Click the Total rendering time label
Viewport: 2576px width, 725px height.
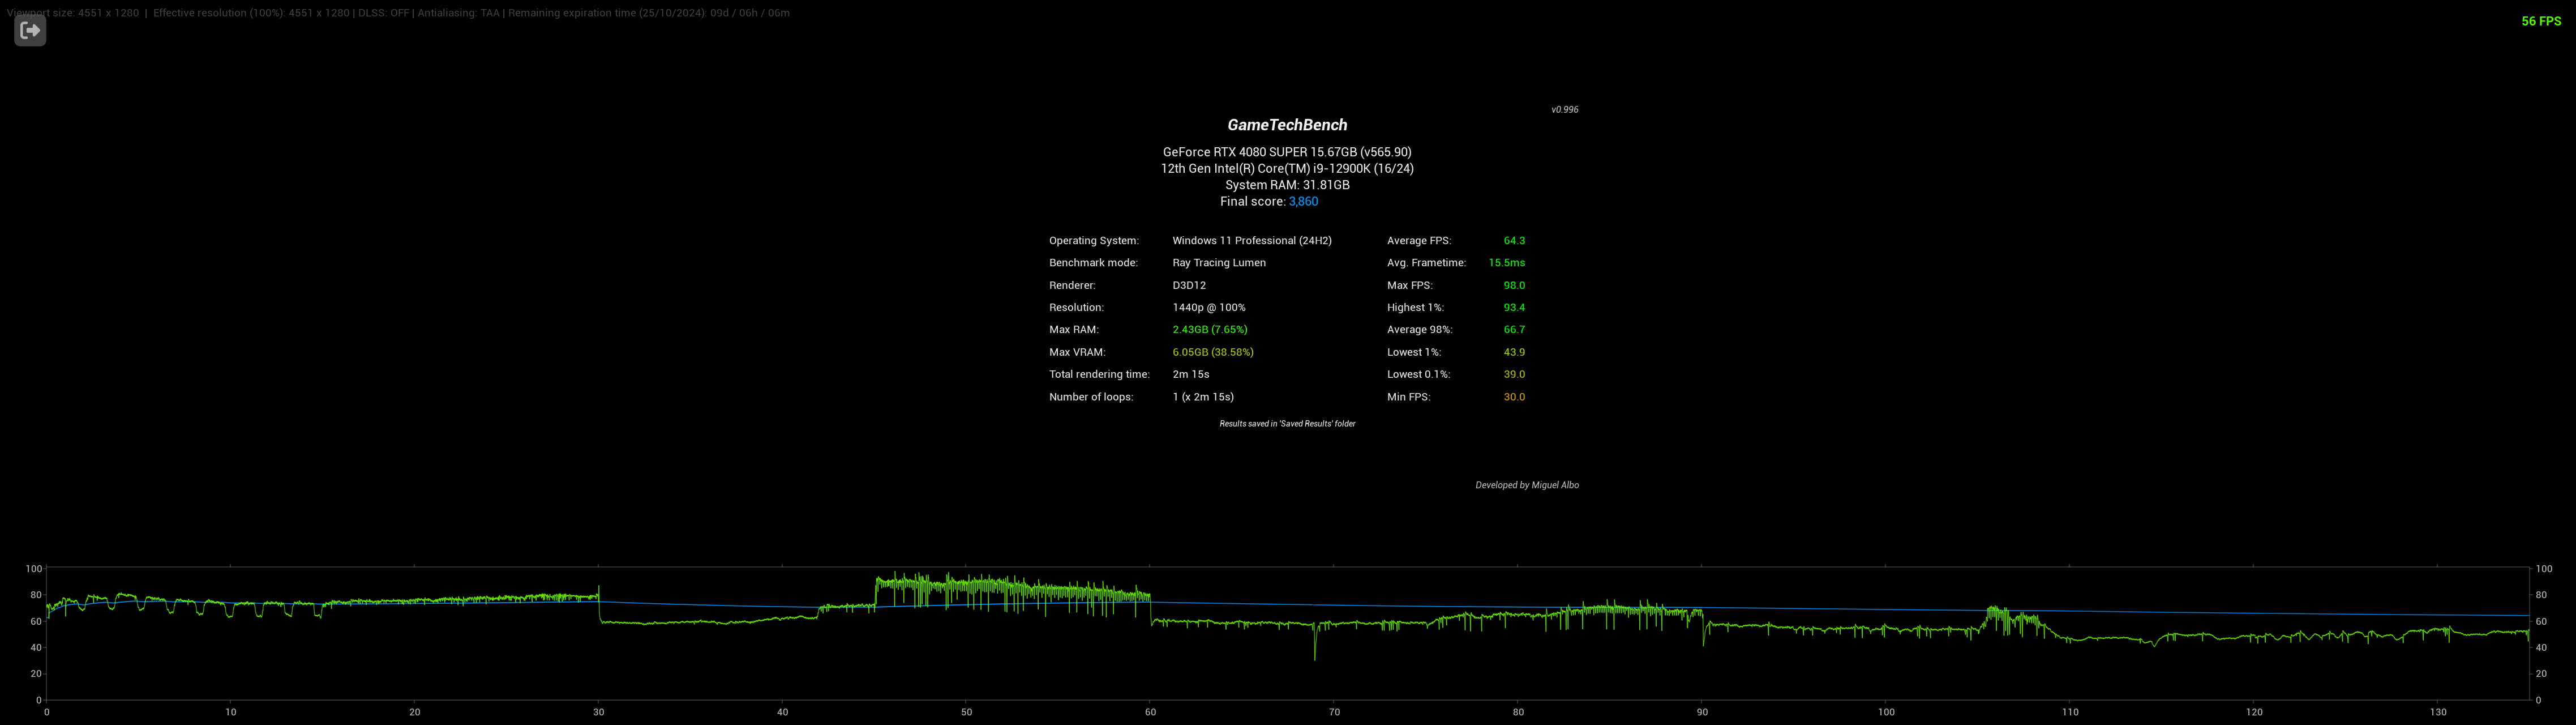pos(1099,375)
